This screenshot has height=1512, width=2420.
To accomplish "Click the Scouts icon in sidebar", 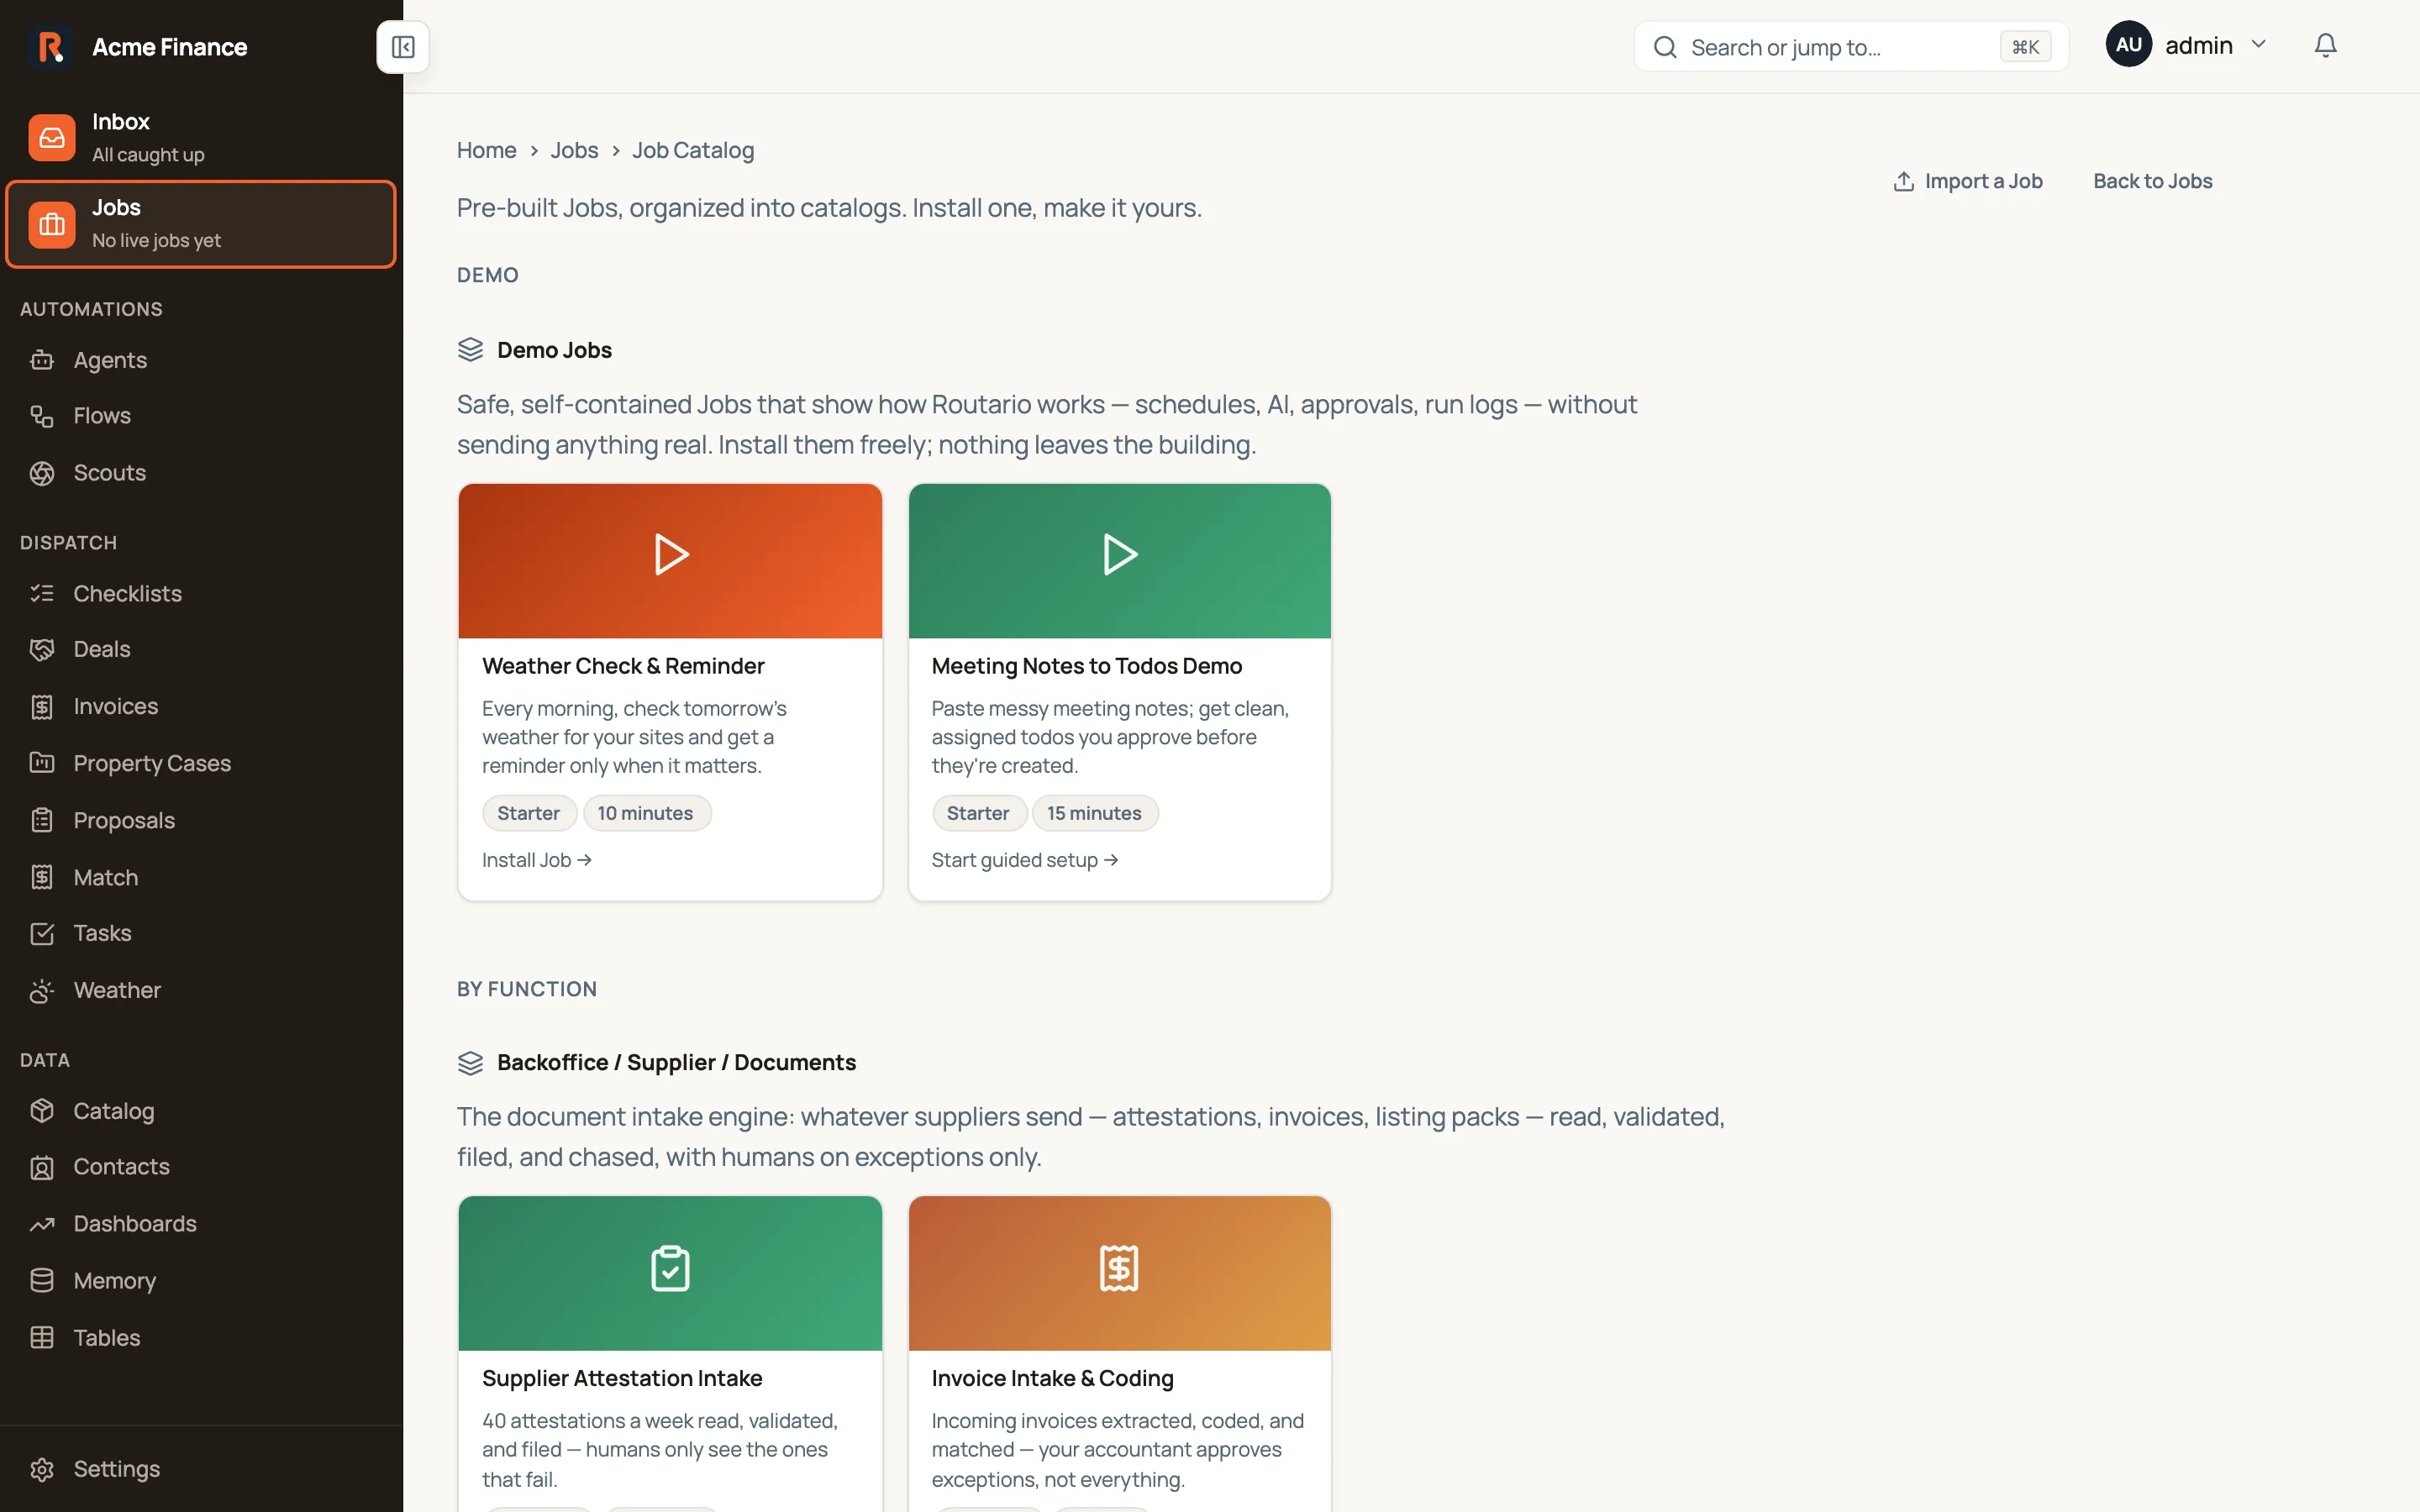I will 42,473.
